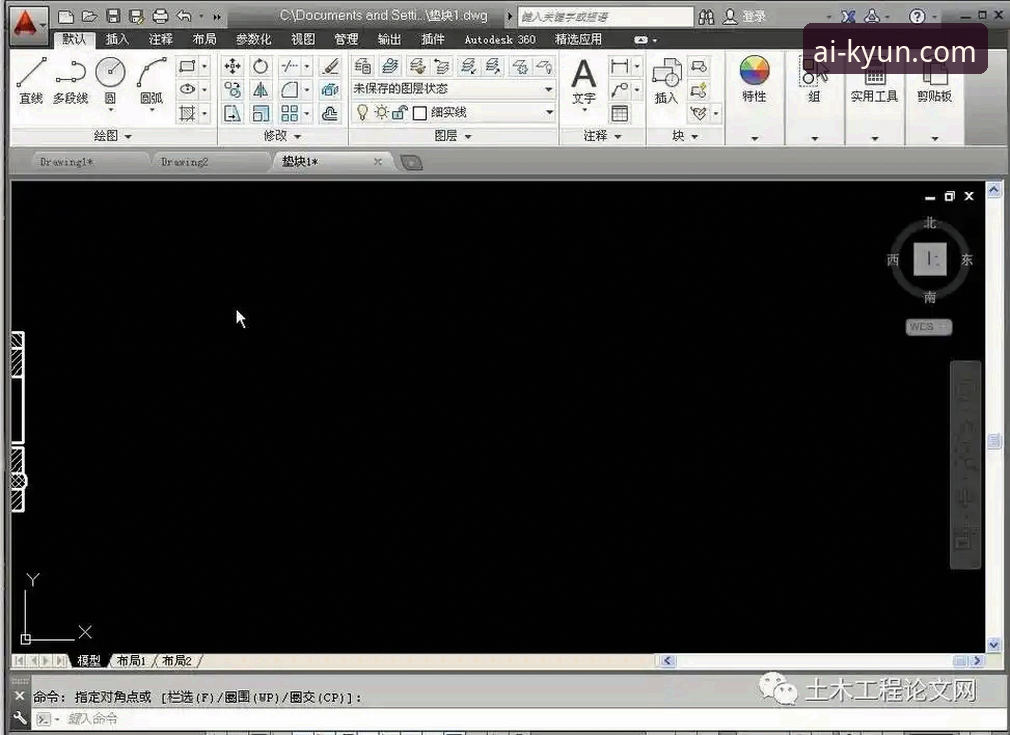Select the Line (直线) tool
Image resolution: width=1010 pixels, height=735 pixels.
point(31,80)
